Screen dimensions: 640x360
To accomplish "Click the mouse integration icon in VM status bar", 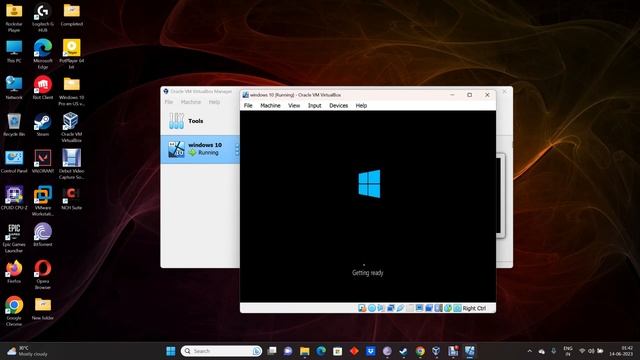I will tap(448, 308).
